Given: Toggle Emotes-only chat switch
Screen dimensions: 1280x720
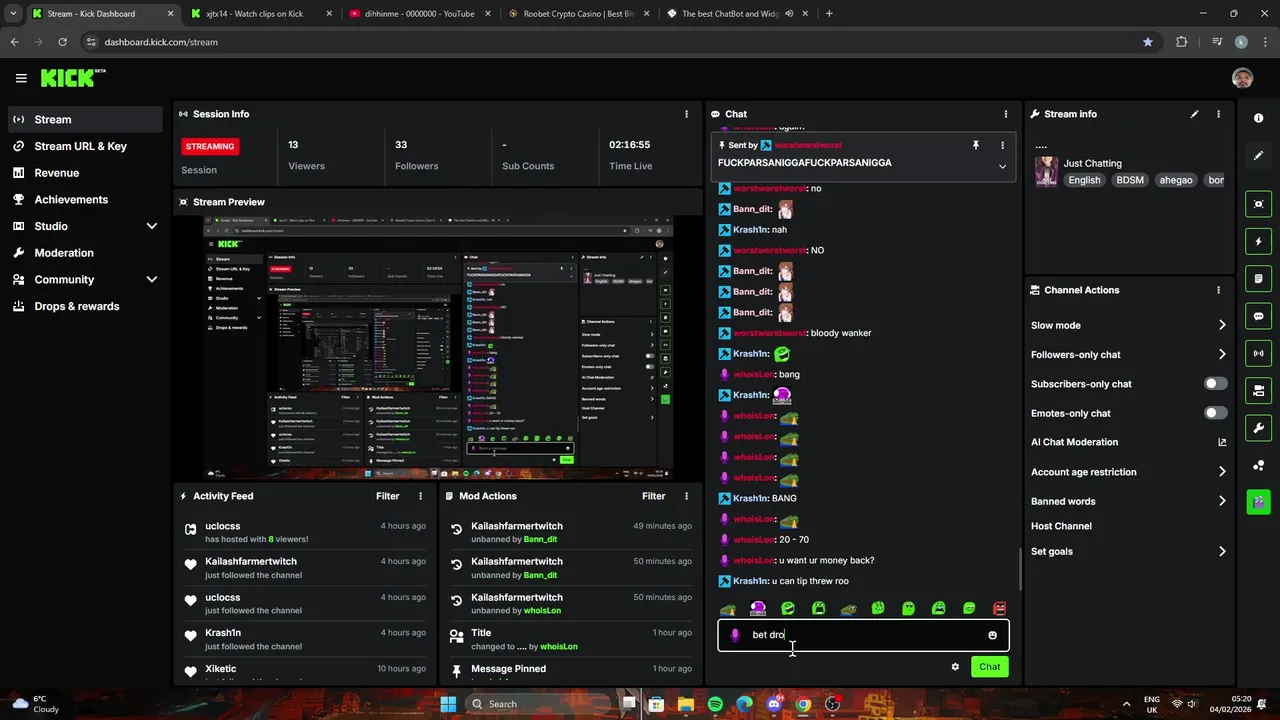Looking at the screenshot, I should [1215, 413].
